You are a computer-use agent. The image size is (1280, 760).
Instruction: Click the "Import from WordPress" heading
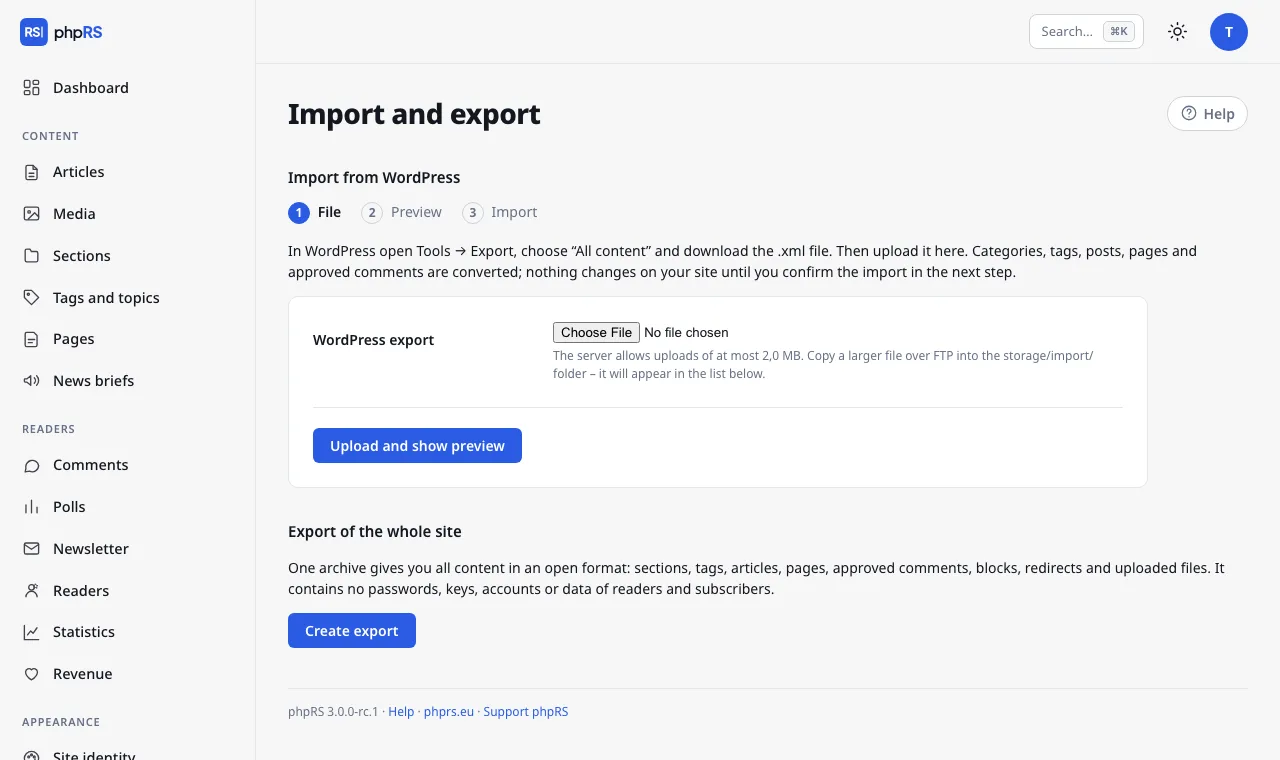click(x=374, y=178)
